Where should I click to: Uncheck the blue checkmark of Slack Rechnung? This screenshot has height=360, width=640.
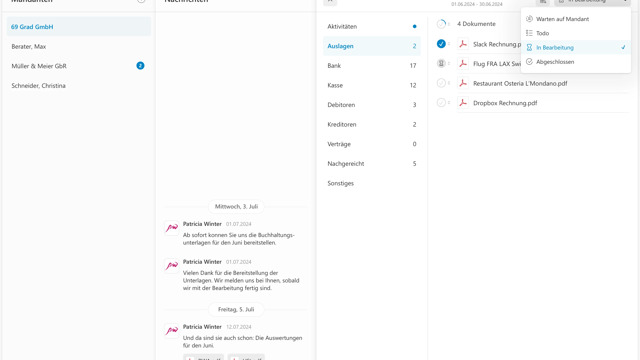(441, 44)
